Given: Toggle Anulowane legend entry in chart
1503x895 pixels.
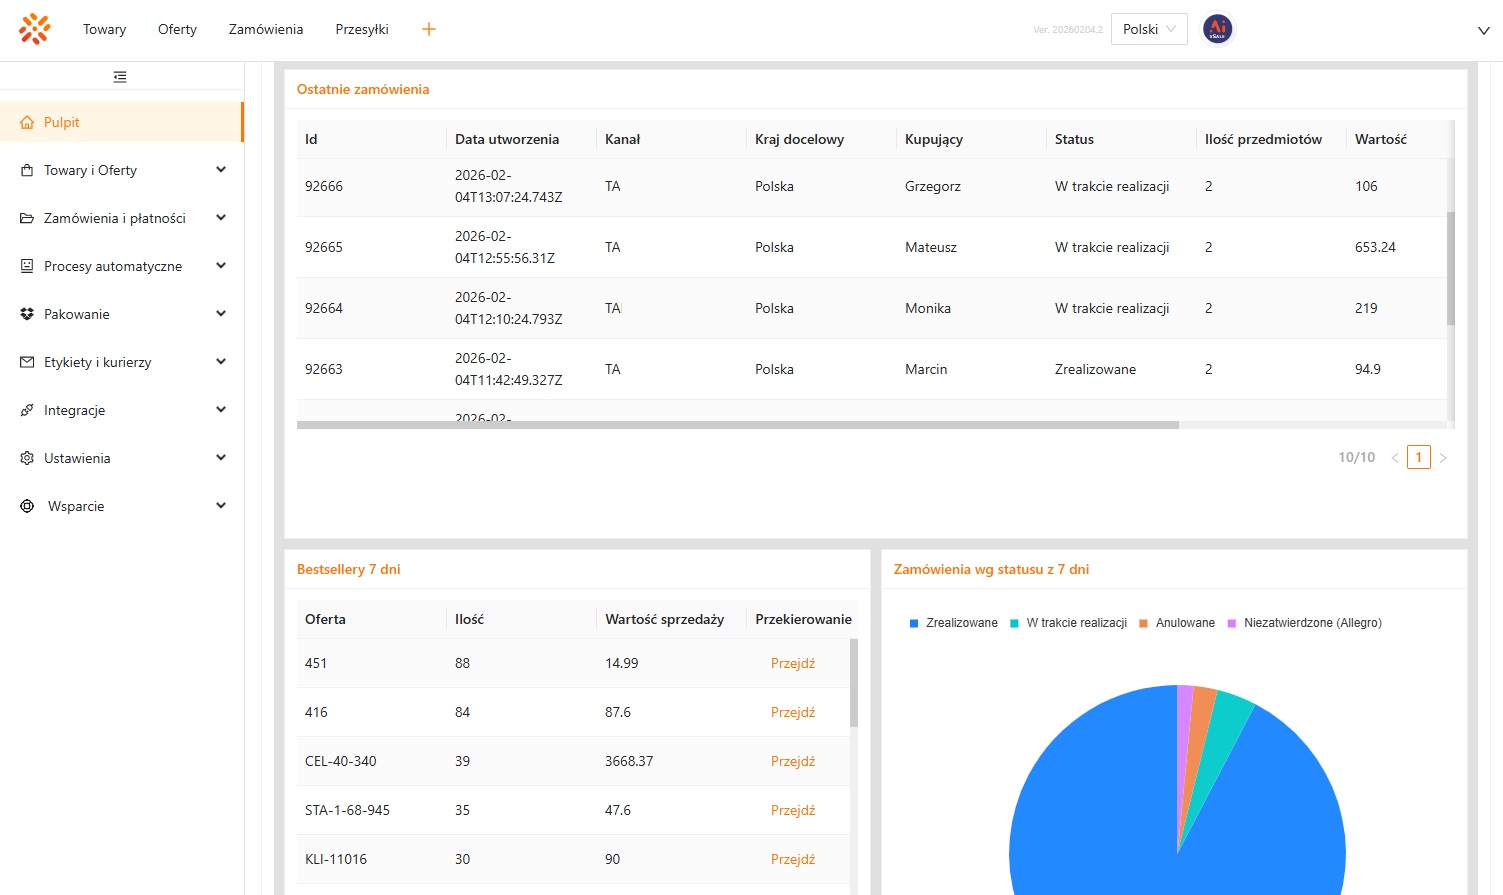Looking at the screenshot, I should point(1177,623).
